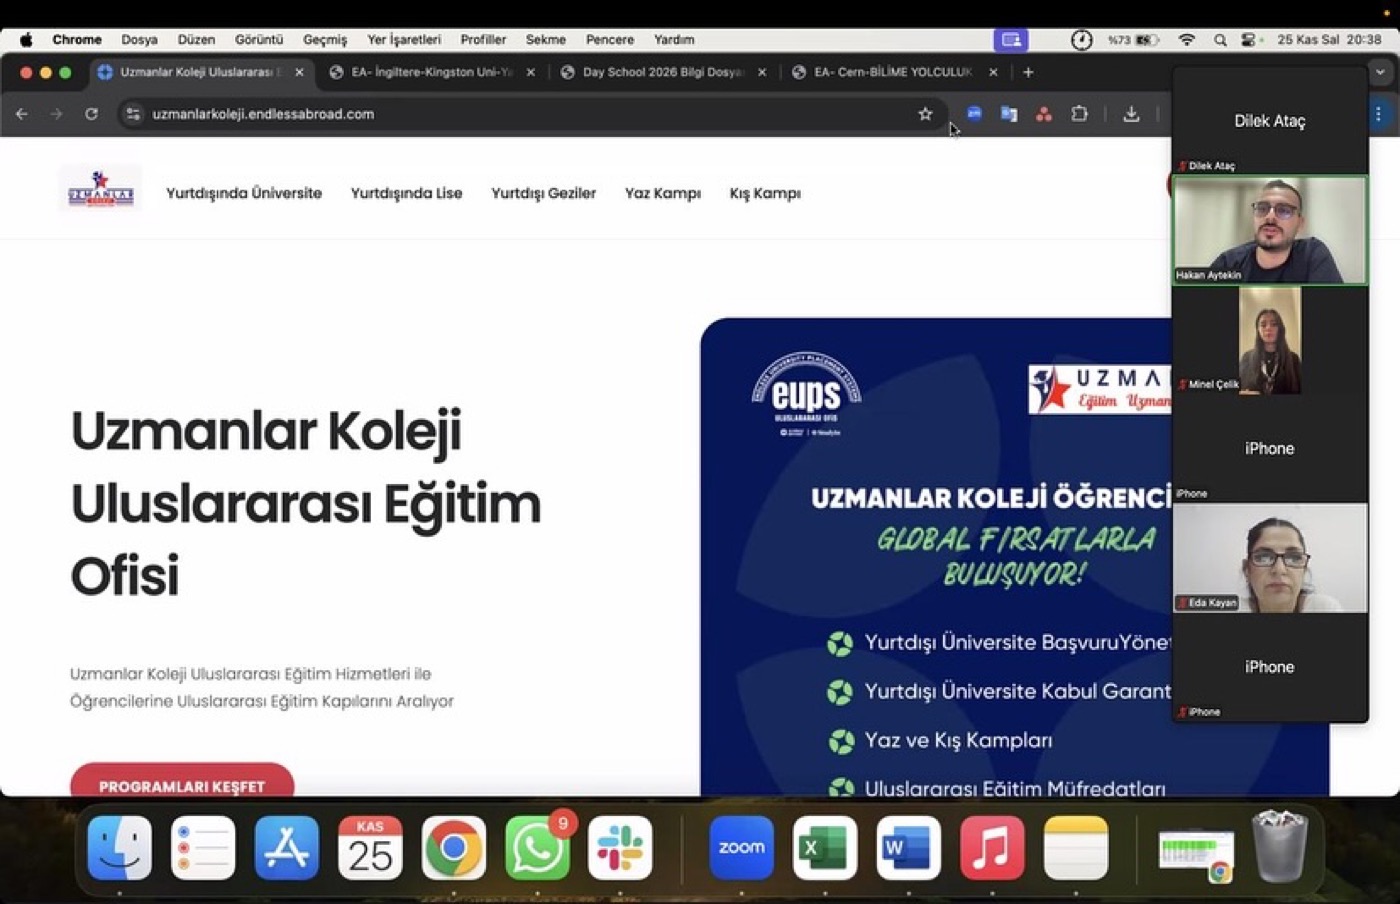This screenshot has height=904, width=1400.
Task: Click the date and time 25 Kas Sal
Action: pyautogui.click(x=1329, y=40)
